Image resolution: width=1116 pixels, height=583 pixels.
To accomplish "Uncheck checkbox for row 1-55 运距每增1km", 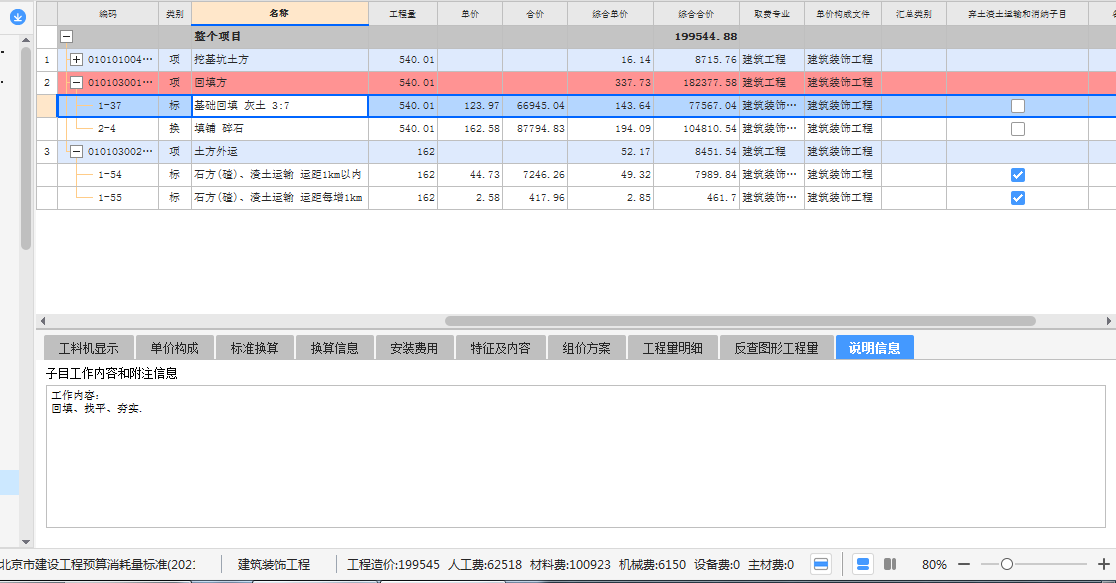I will click(1018, 198).
